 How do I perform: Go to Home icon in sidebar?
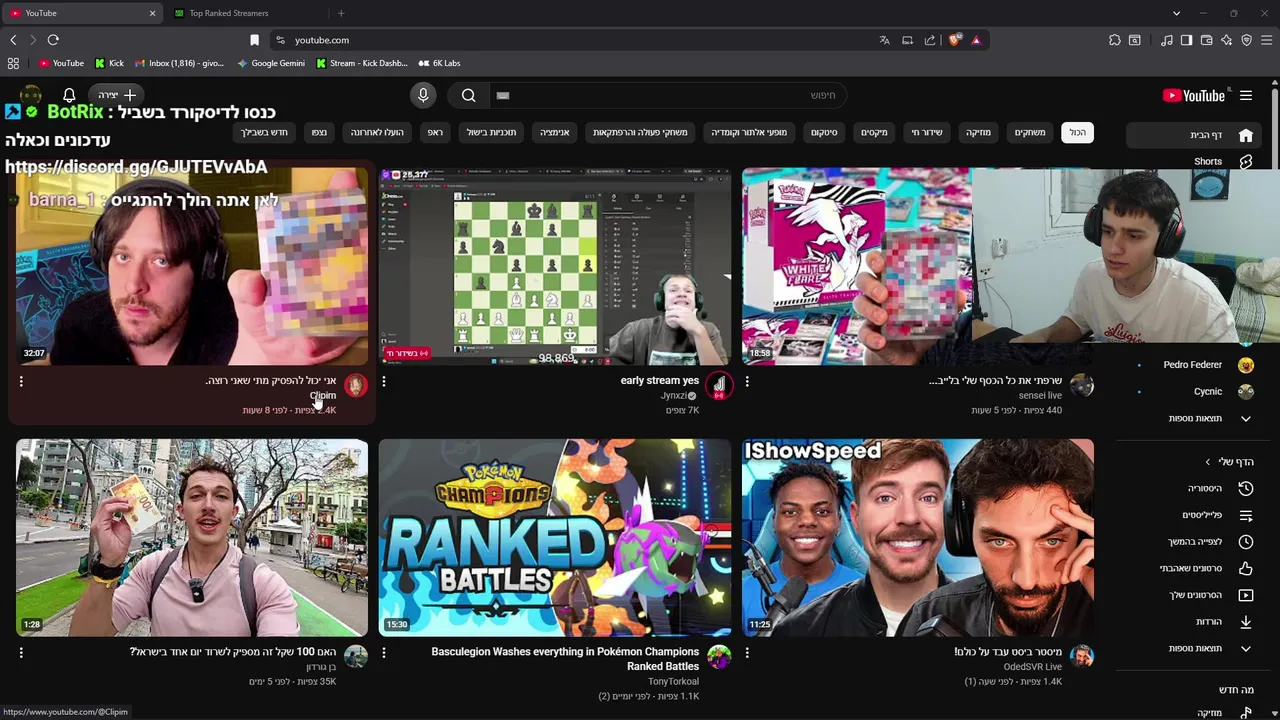1246,135
